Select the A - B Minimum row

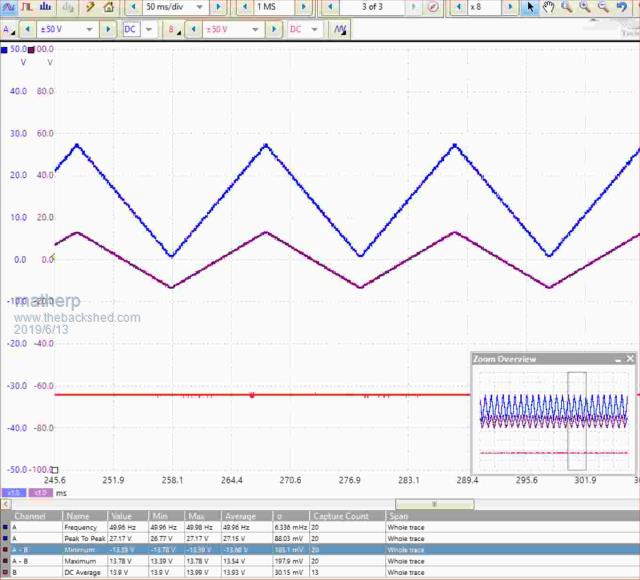[320, 550]
